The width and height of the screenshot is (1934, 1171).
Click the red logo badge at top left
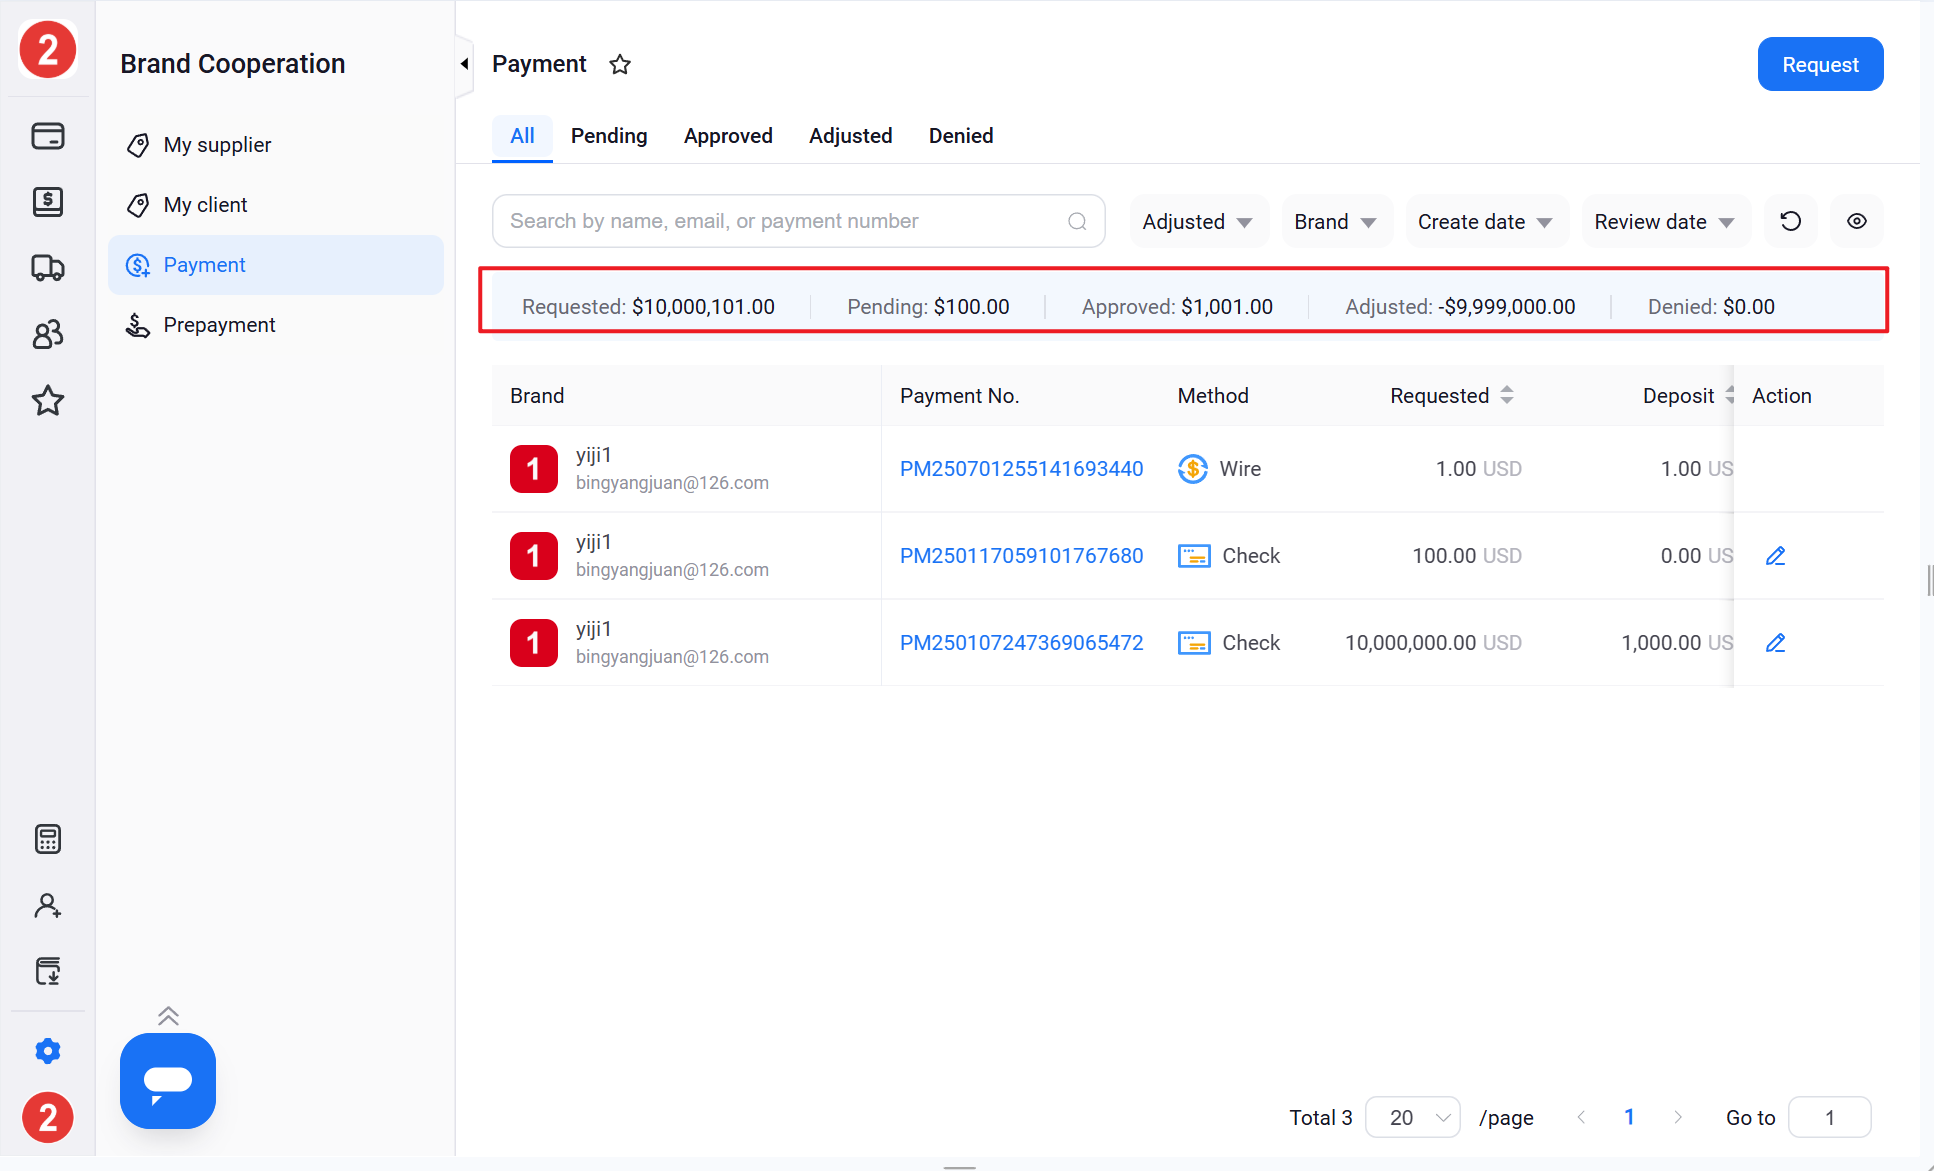48,49
